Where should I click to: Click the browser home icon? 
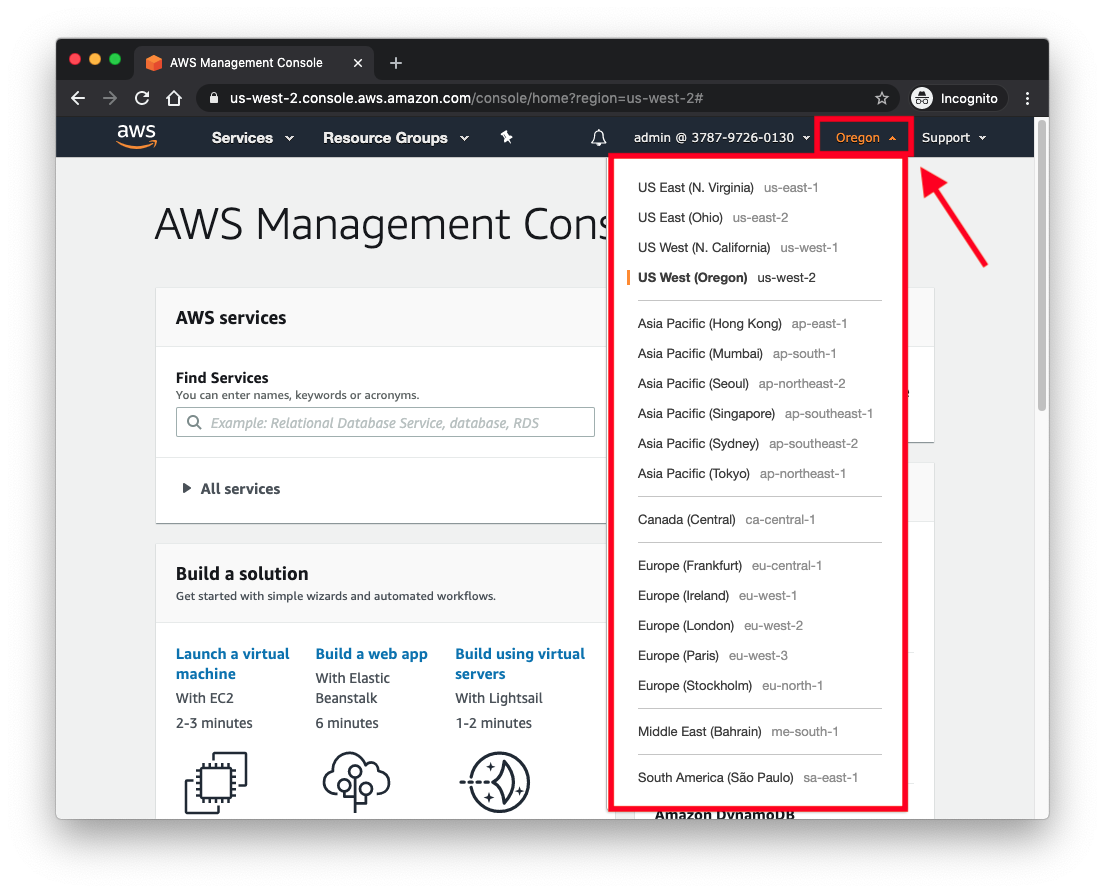174,98
